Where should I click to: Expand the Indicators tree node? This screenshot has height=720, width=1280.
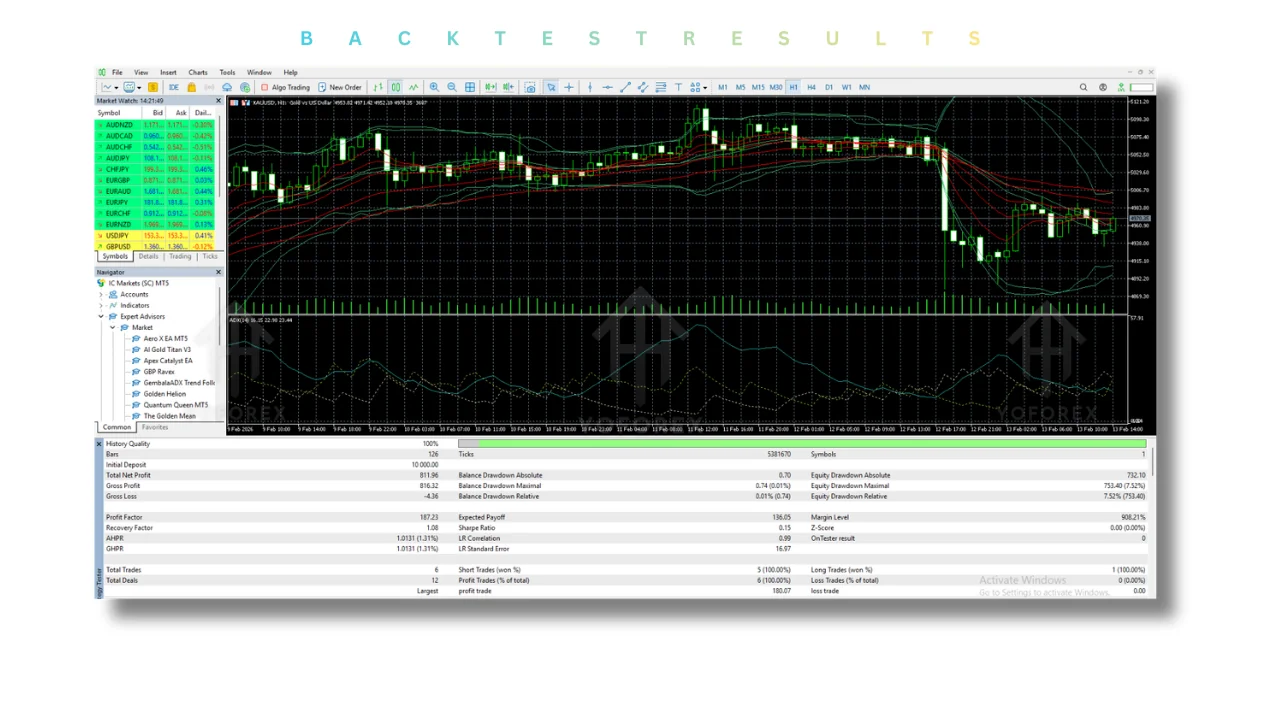pos(101,306)
